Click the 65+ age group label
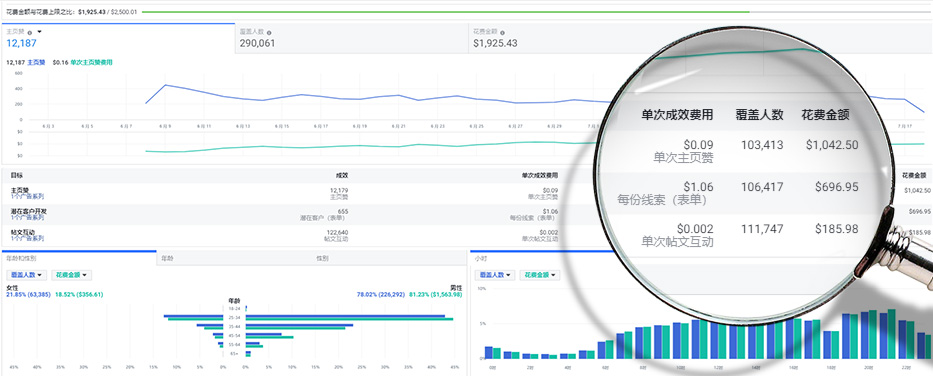Viewport: 933px width, 376px height. (x=234, y=353)
